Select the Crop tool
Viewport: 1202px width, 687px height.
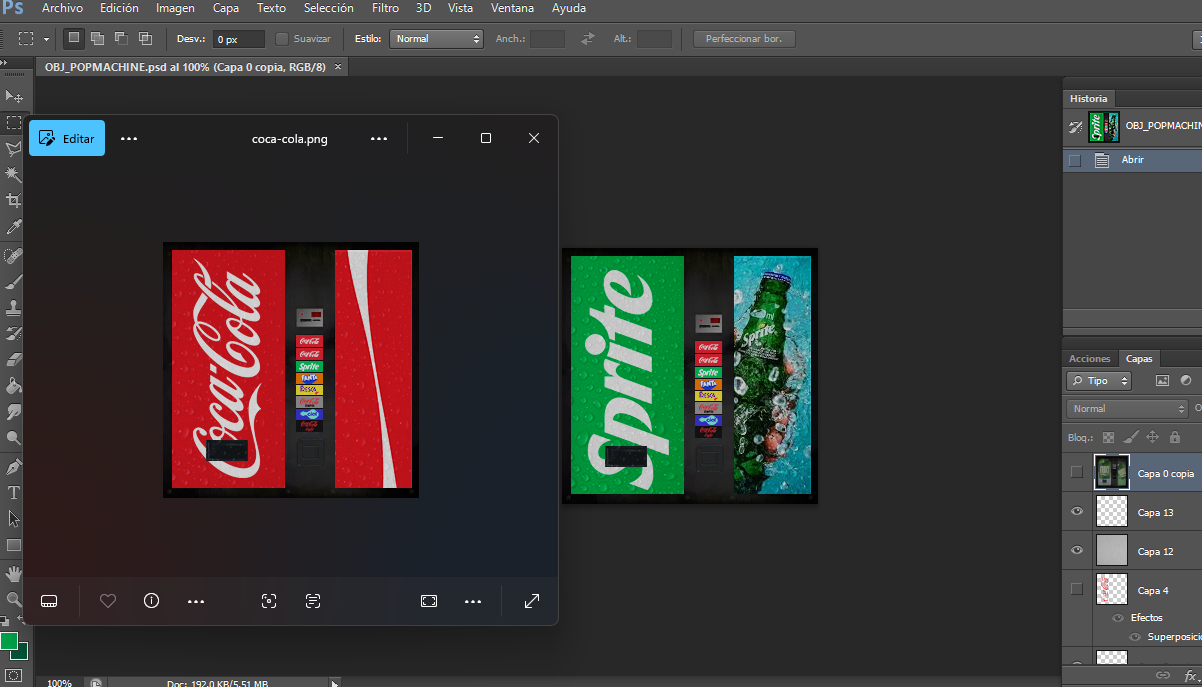pyautogui.click(x=13, y=201)
